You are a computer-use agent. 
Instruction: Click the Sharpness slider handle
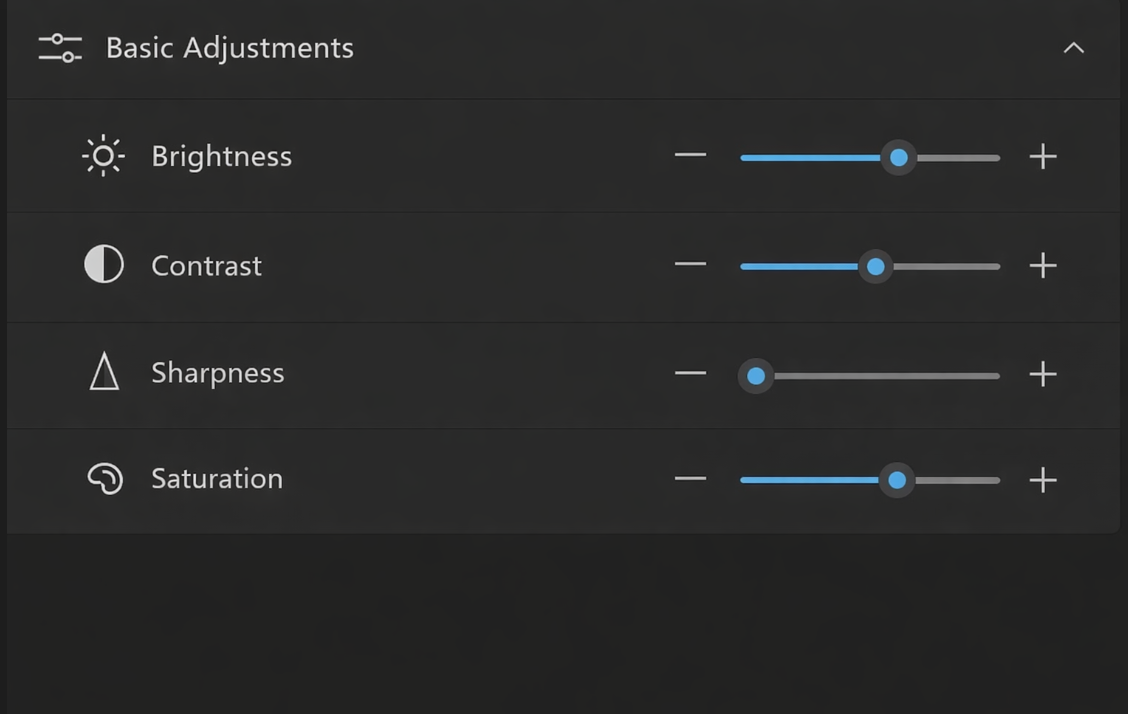pos(756,376)
